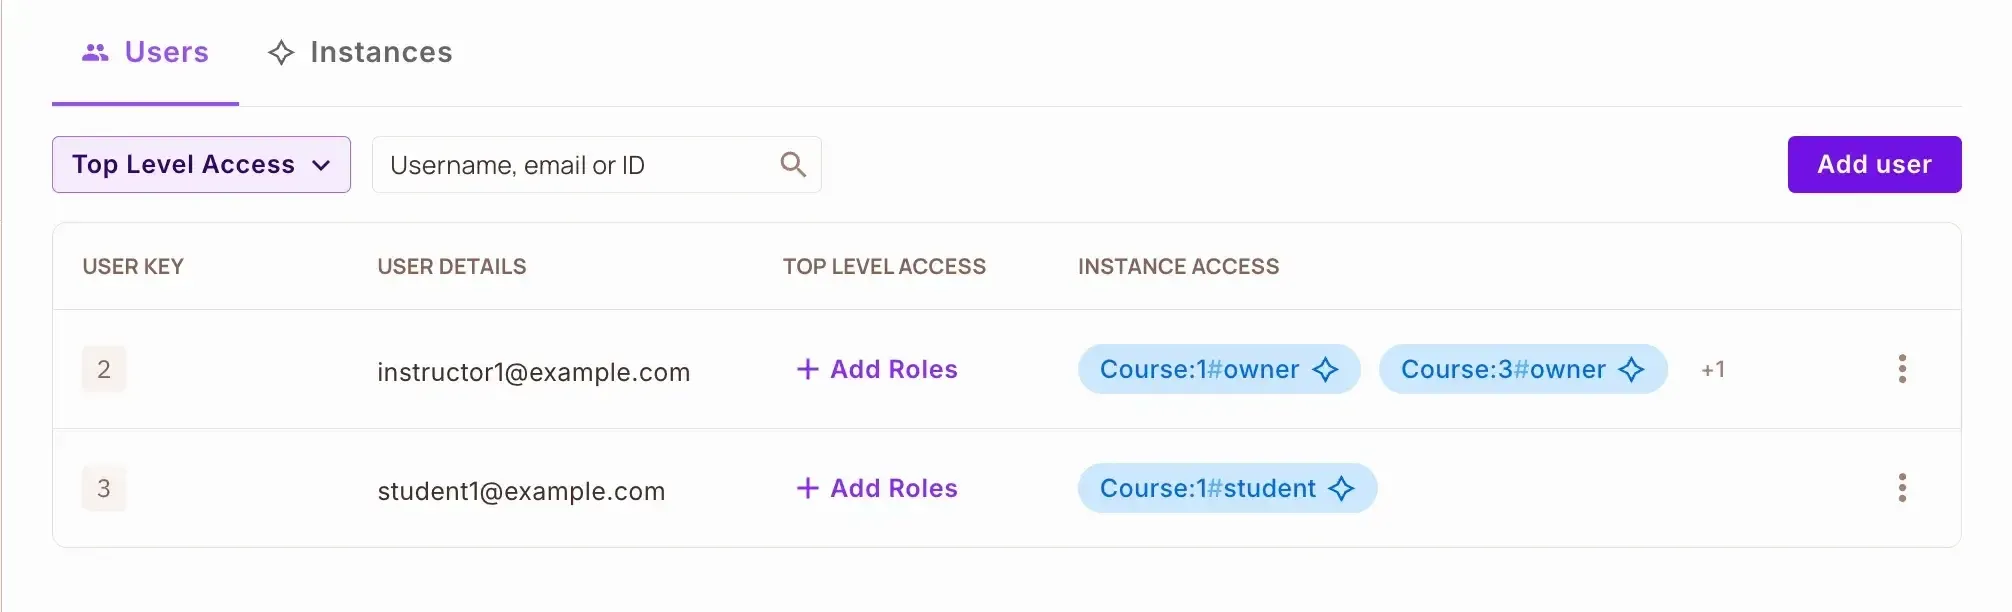This screenshot has height=612, width=2012.
Task: Open the Course:1#student role chip
Action: coord(1207,489)
